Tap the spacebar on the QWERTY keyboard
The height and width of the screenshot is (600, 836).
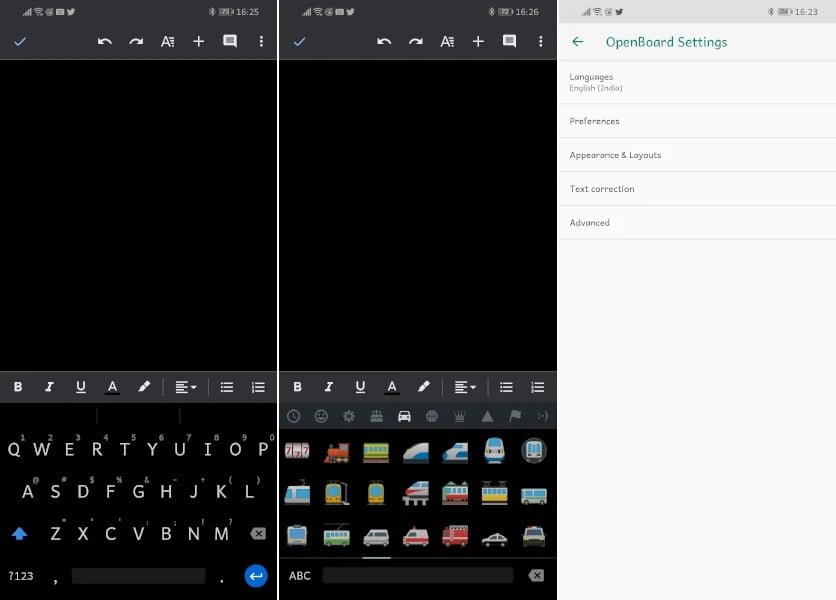click(139, 576)
